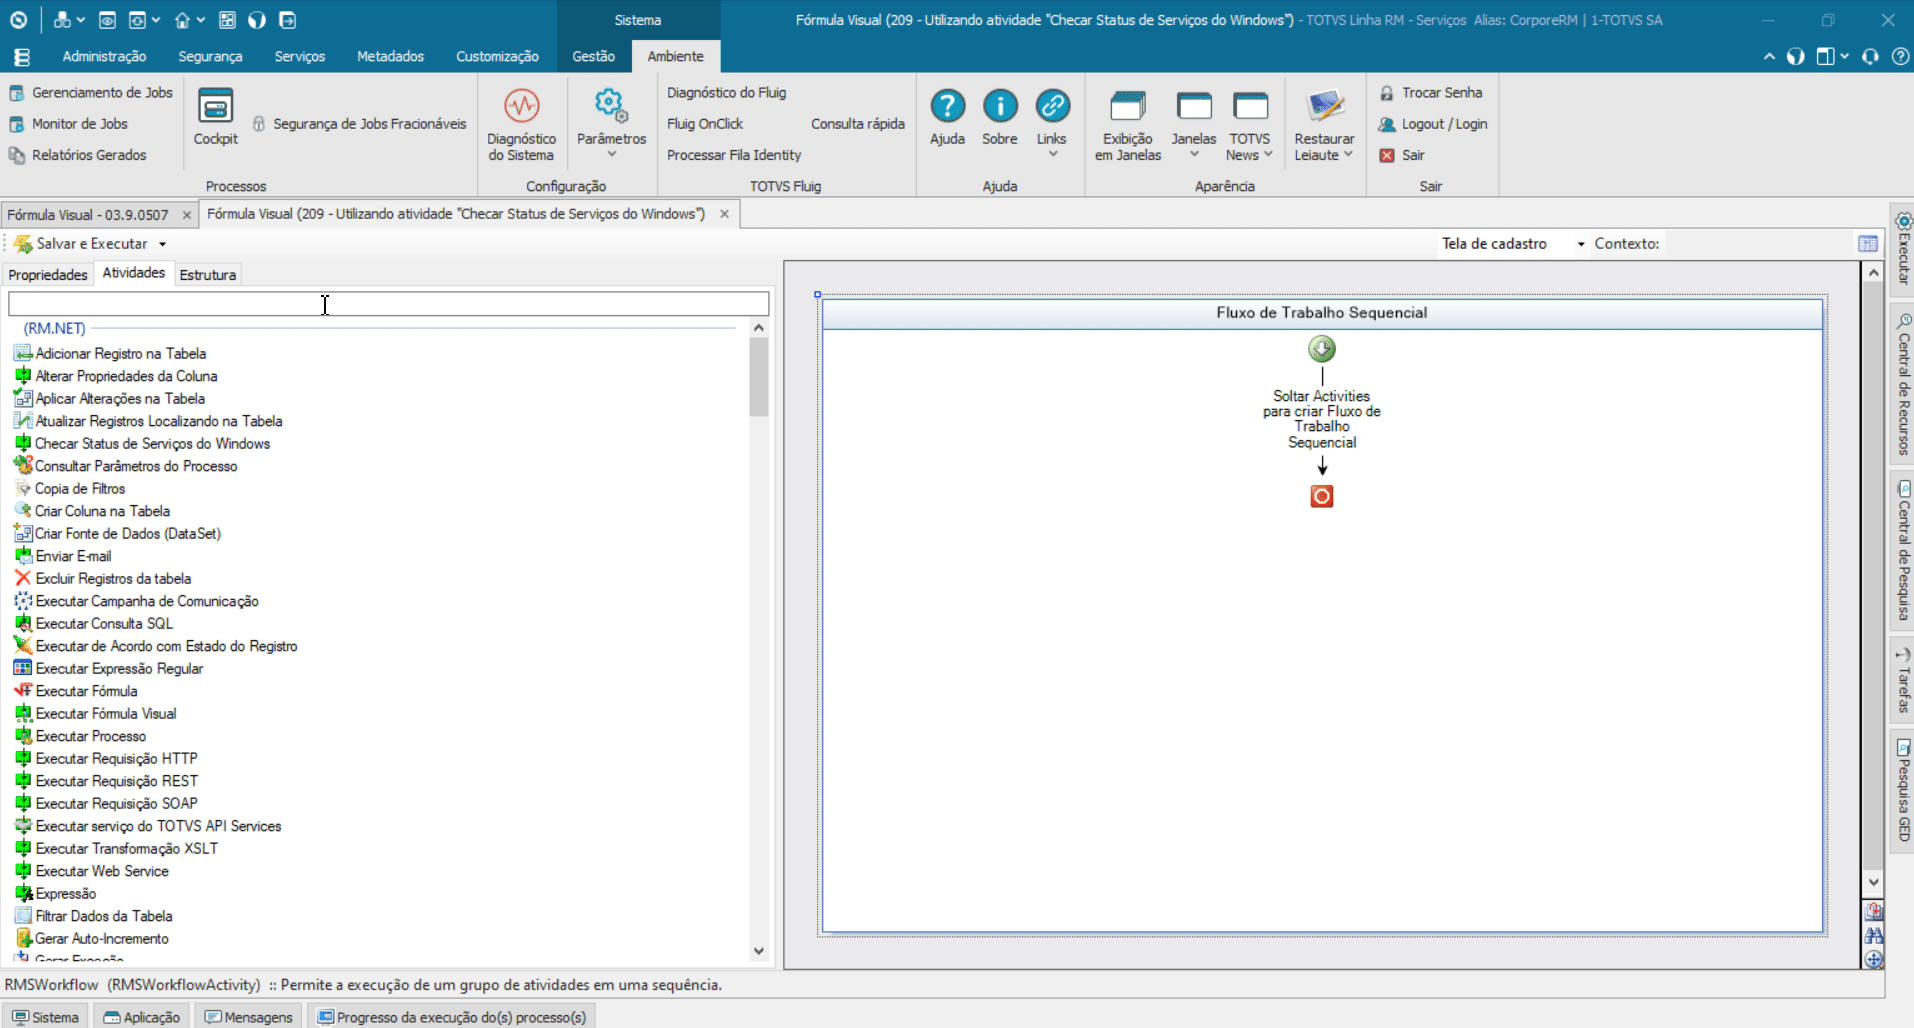
Task: Click Exibição em Janelas icon
Action: 1128,106
